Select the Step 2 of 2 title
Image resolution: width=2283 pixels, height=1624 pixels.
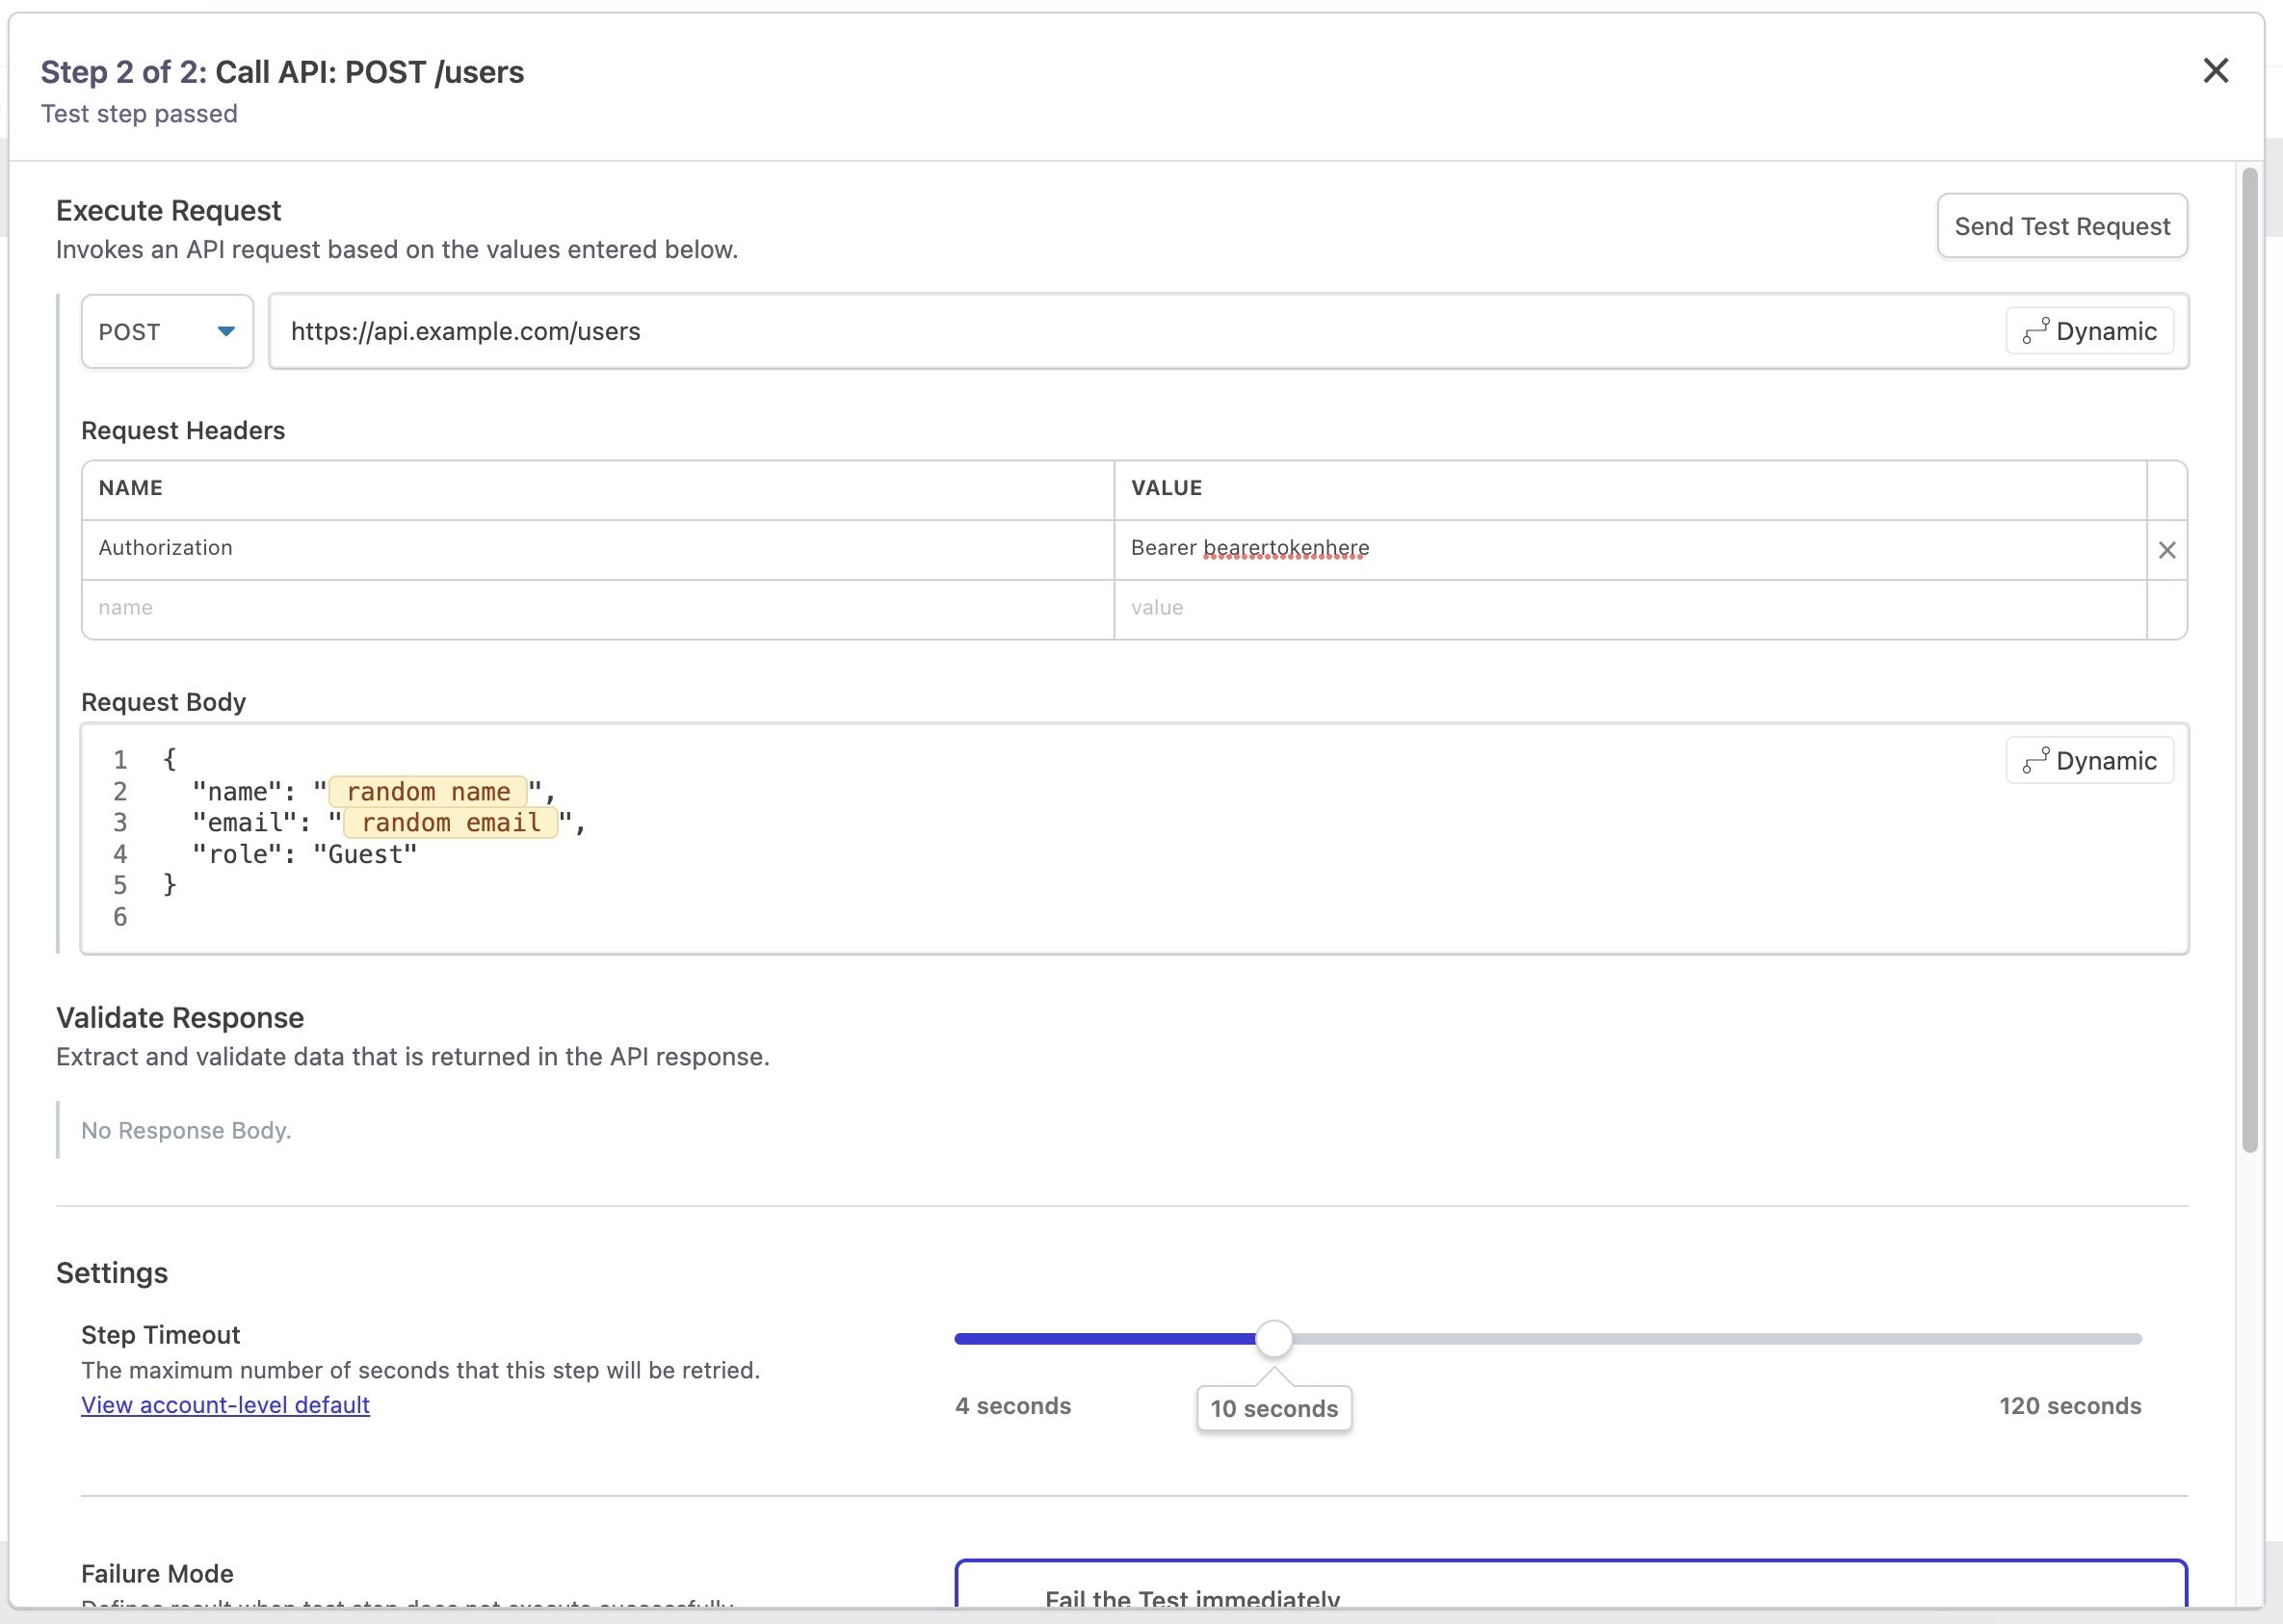point(282,71)
